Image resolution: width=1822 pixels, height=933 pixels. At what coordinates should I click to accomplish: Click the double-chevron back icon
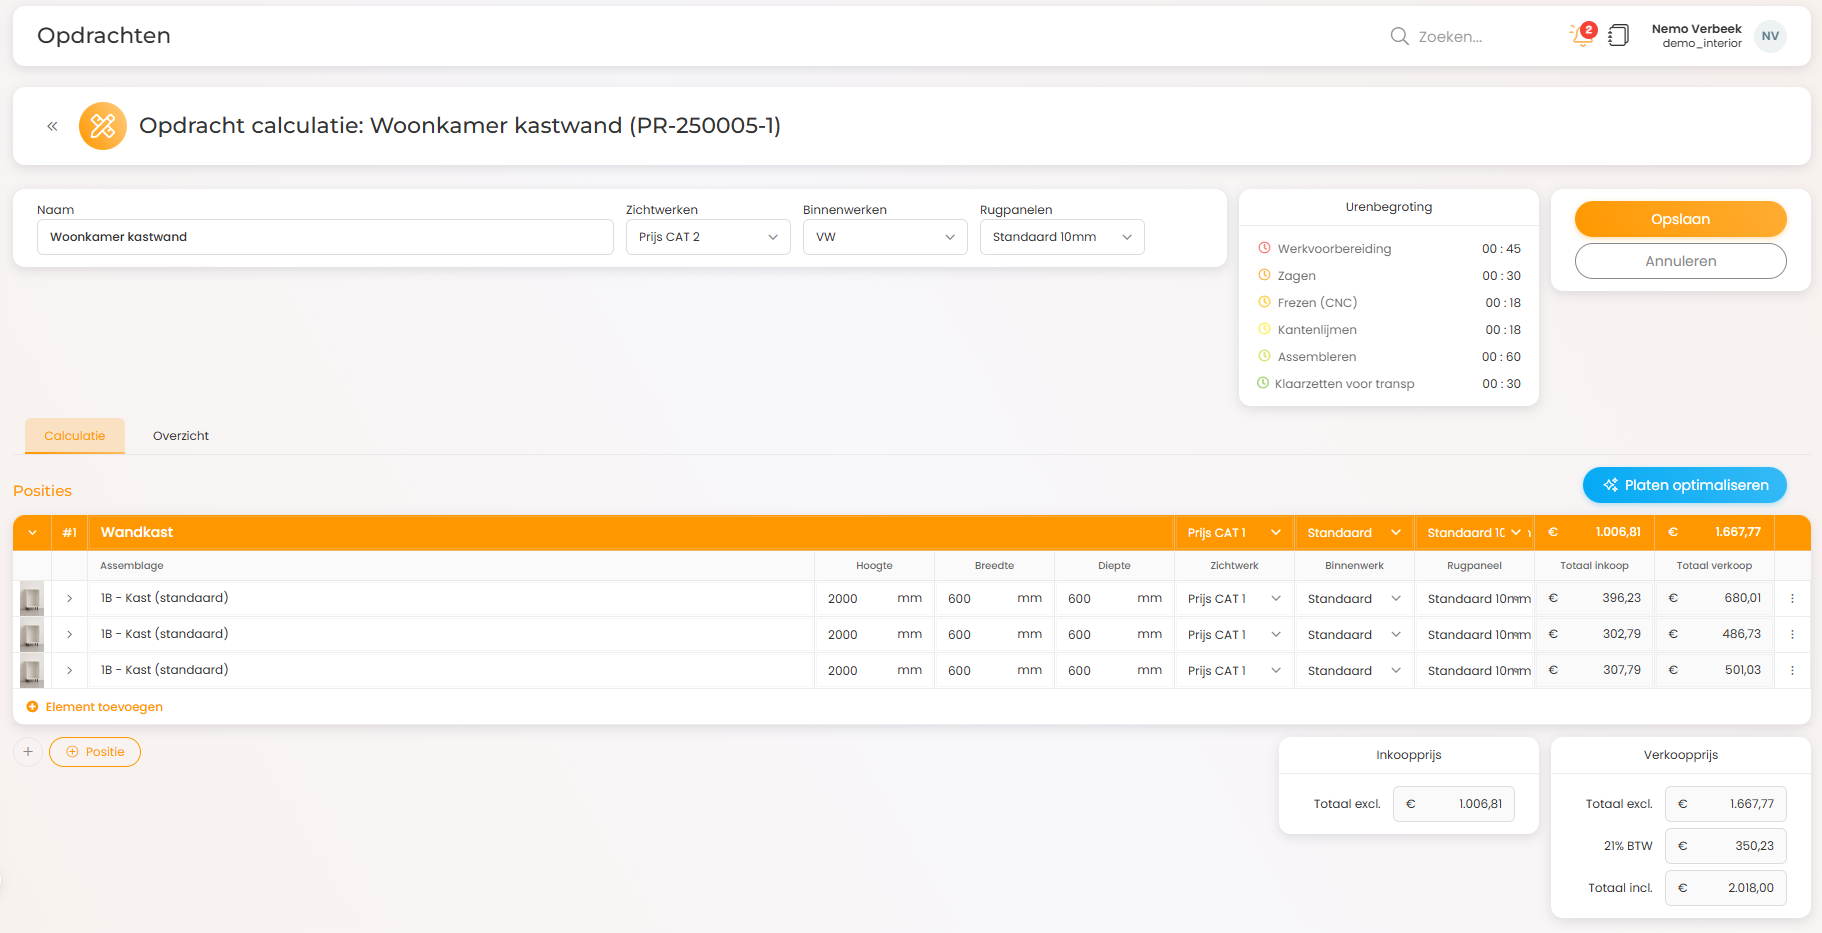tap(52, 126)
